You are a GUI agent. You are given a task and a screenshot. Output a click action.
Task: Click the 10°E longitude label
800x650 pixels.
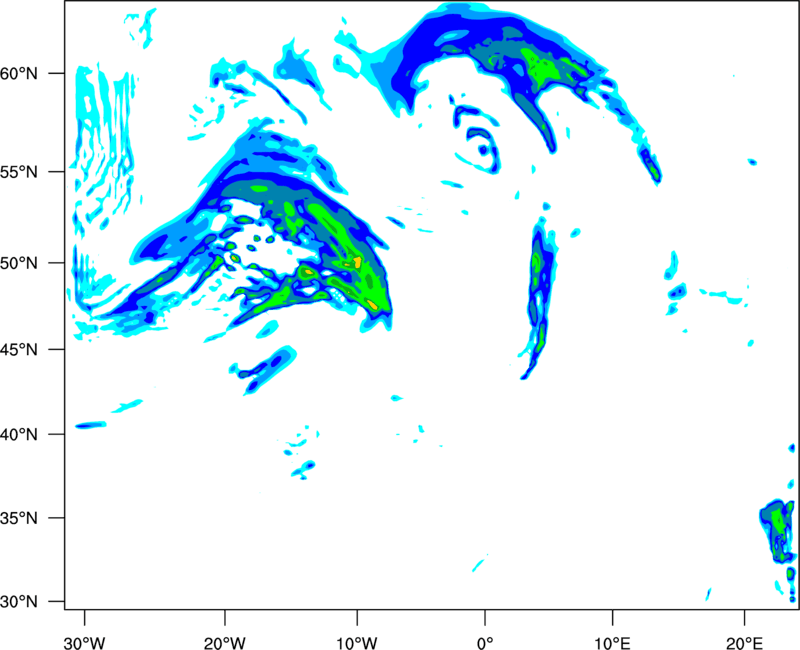point(612,643)
